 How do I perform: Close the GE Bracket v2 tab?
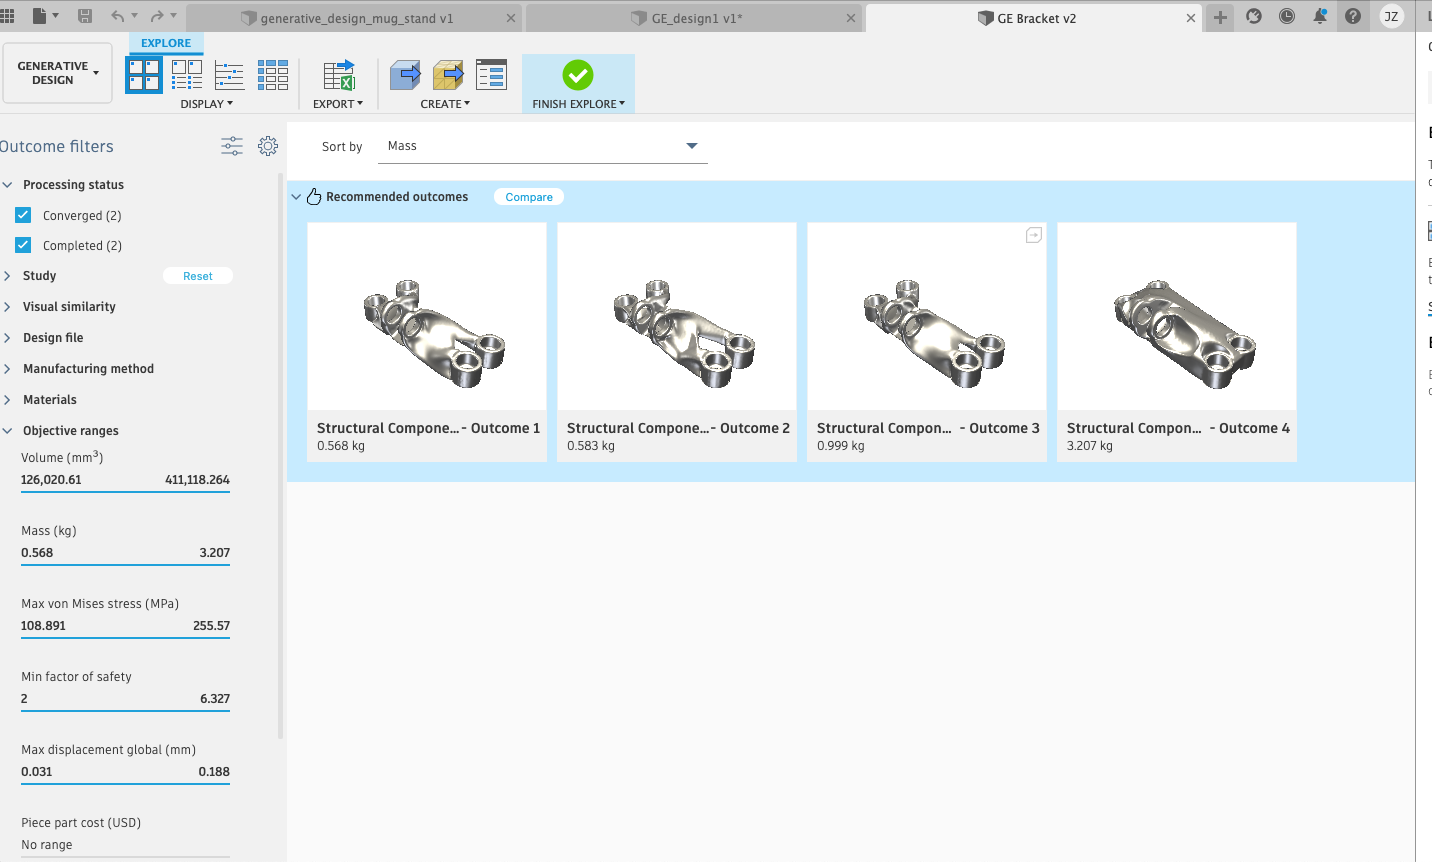[1191, 18]
